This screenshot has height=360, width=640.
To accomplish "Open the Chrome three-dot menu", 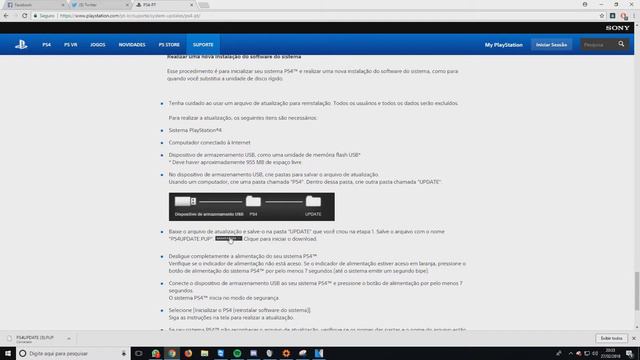I will pyautogui.click(x=634, y=16).
